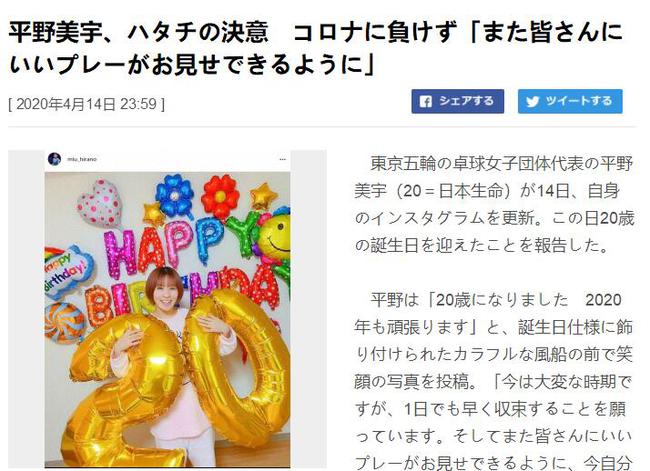Click the Twitter bird icon
This screenshot has height=471, width=650.
533,102
